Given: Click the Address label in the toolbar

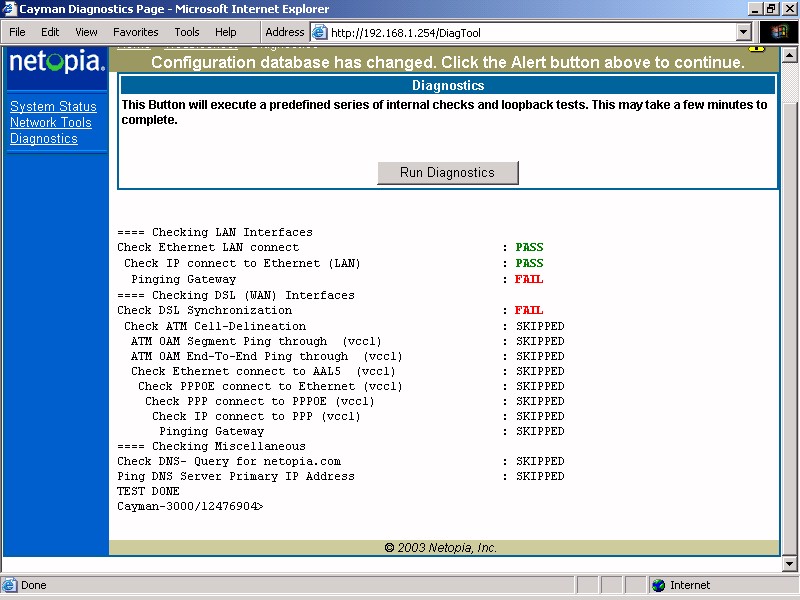Looking at the screenshot, I should pos(284,32).
